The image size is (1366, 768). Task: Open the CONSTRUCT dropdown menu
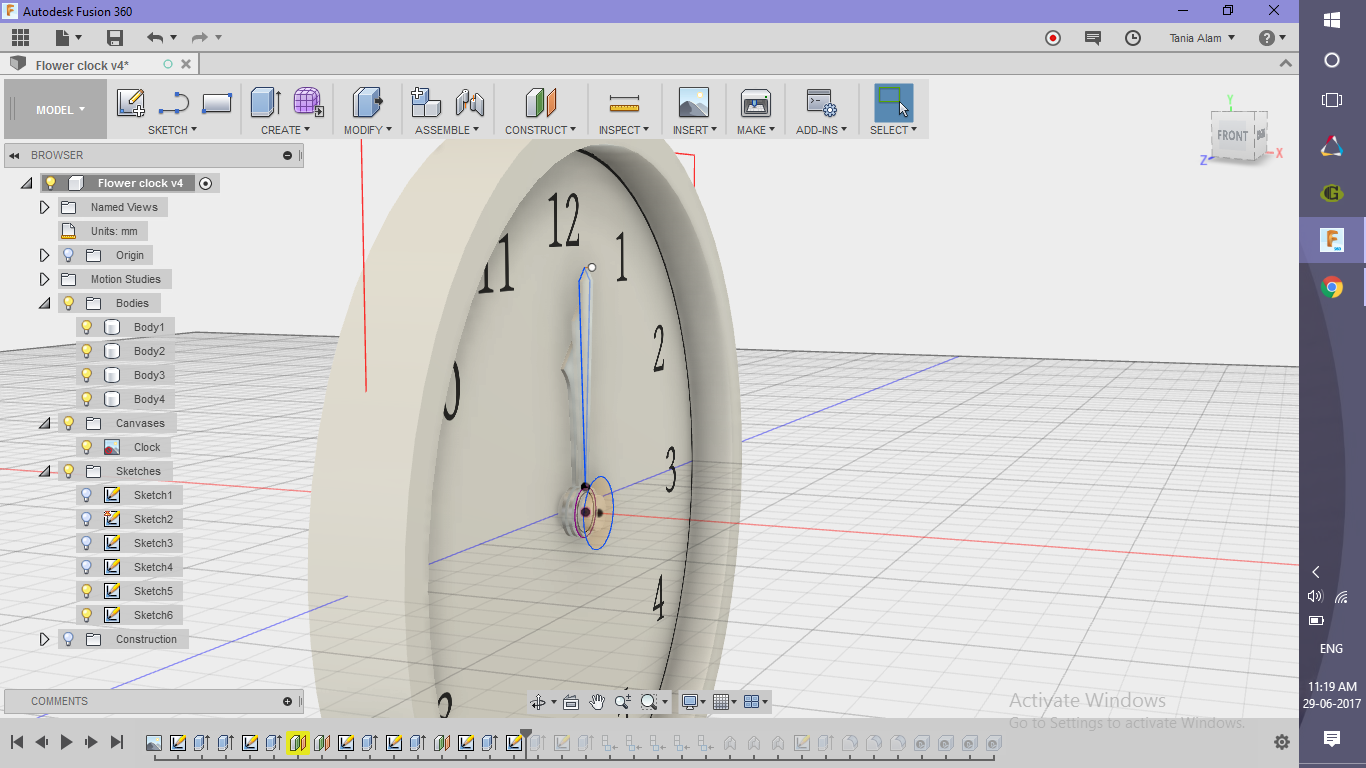pyautogui.click(x=541, y=130)
